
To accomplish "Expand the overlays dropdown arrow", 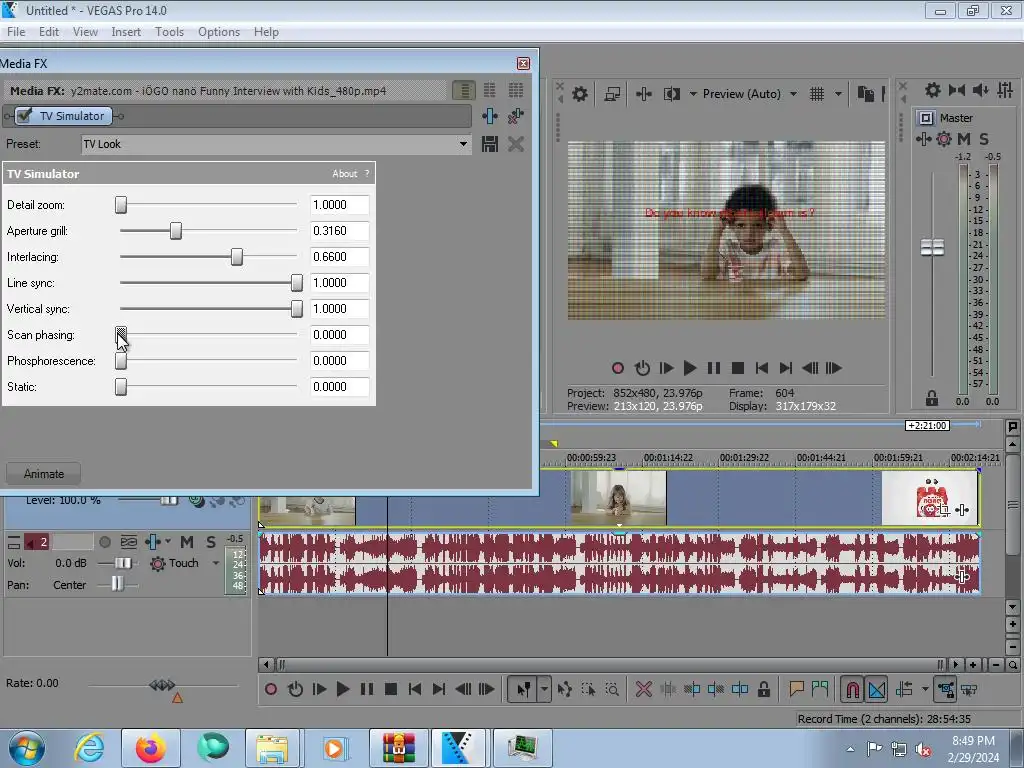I will (838, 94).
